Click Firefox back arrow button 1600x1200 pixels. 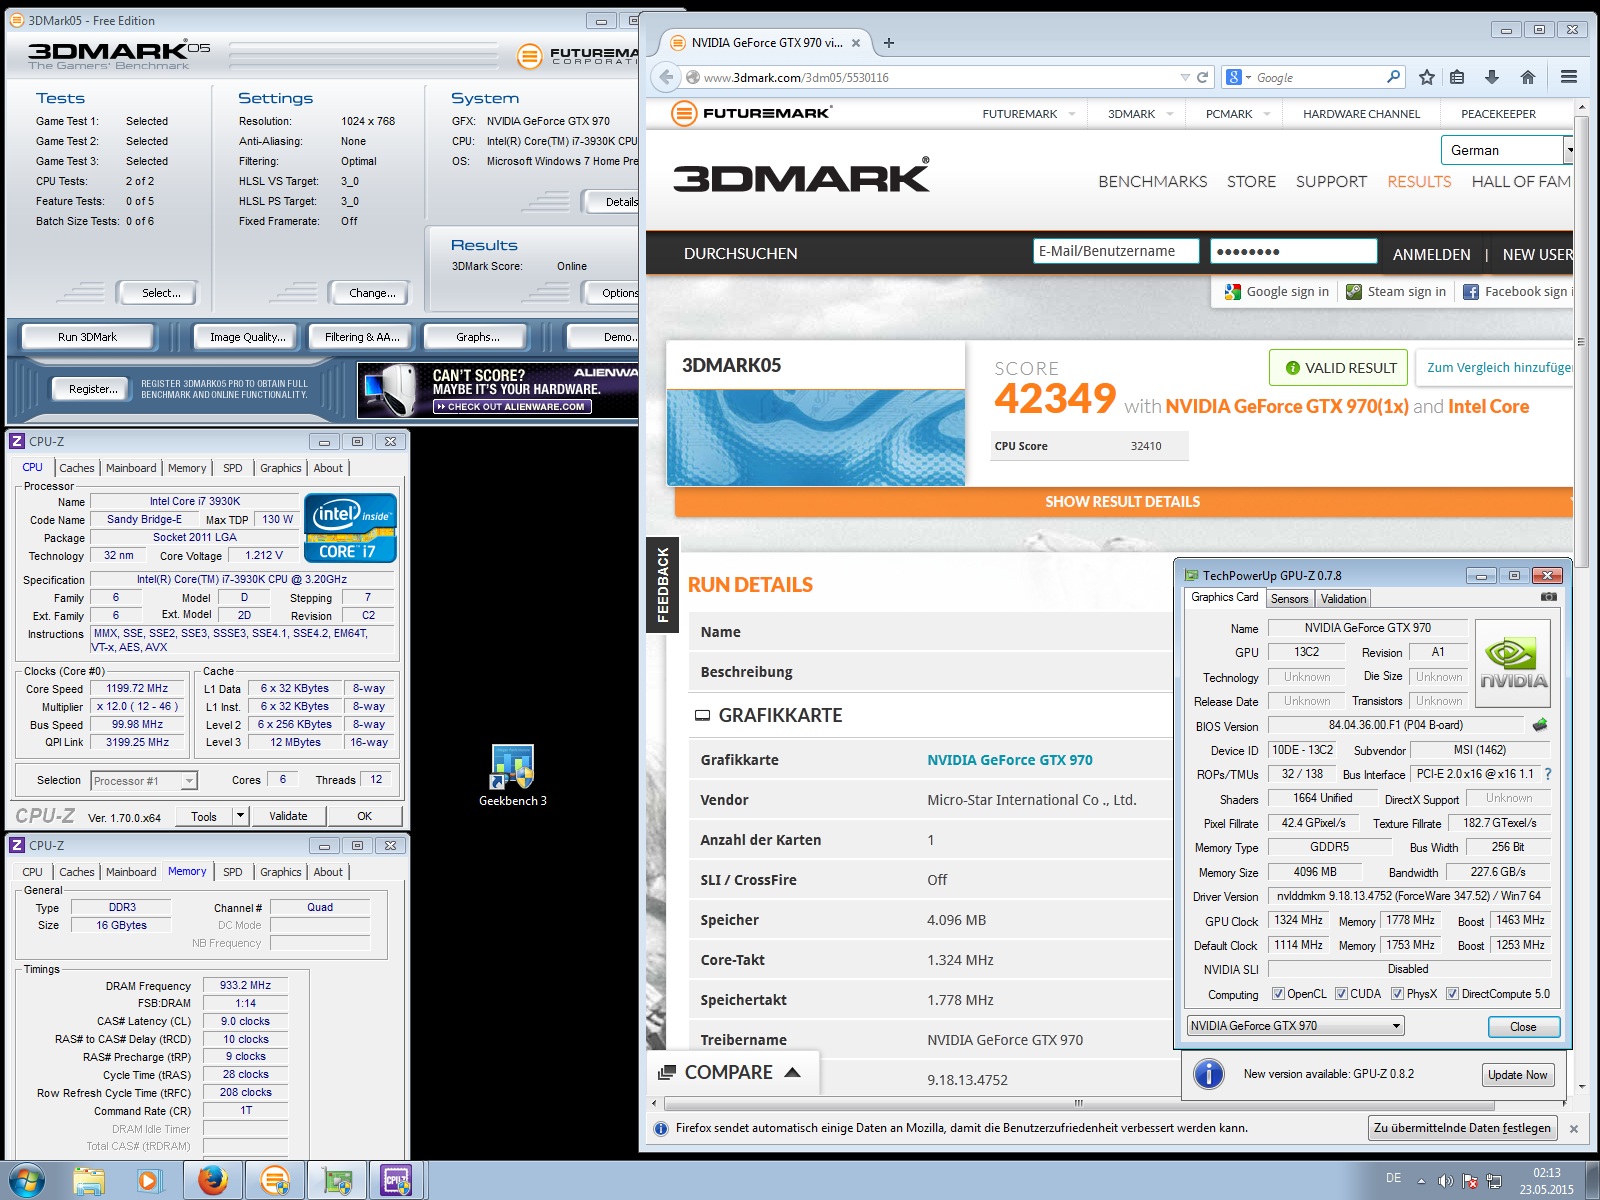666,77
